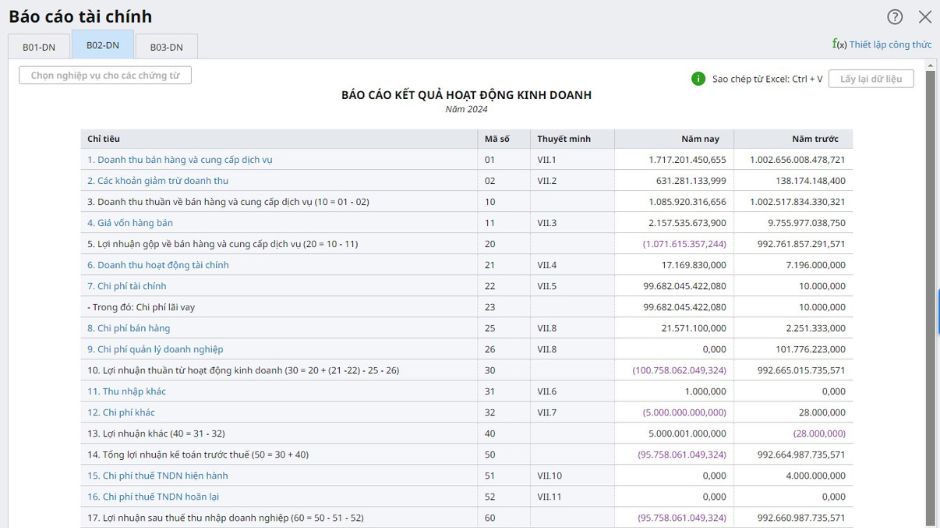The image size is (940, 528).
Task: Click the Thu nhập khác link
Action: click(x=126, y=391)
